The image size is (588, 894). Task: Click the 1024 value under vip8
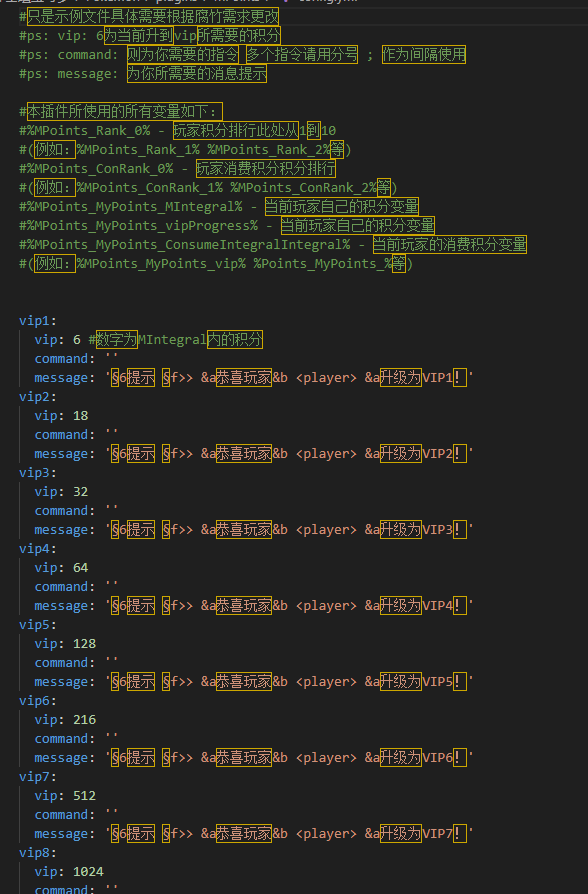click(88, 872)
